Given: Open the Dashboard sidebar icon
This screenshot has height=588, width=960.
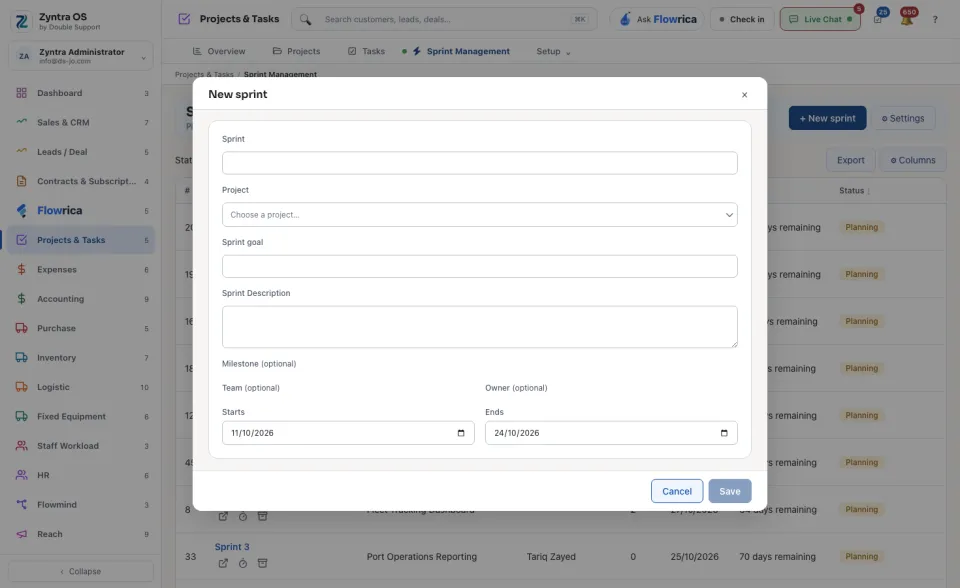Looking at the screenshot, I should click(x=21, y=93).
